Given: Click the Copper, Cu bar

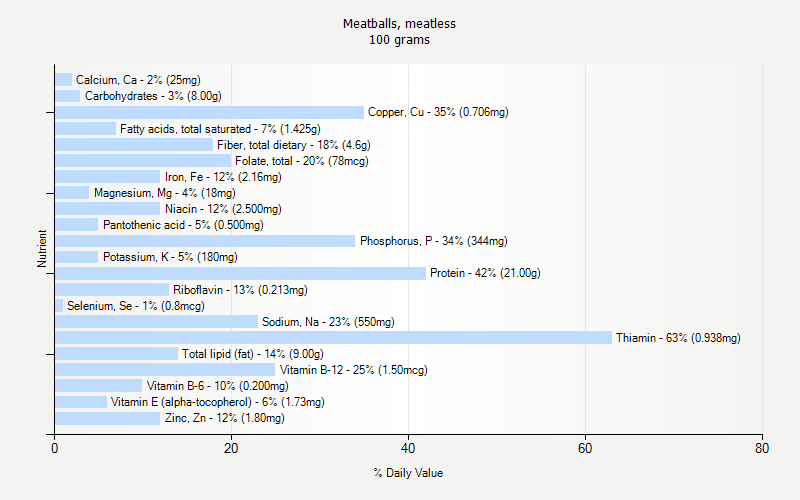Looking at the screenshot, I should (209, 112).
